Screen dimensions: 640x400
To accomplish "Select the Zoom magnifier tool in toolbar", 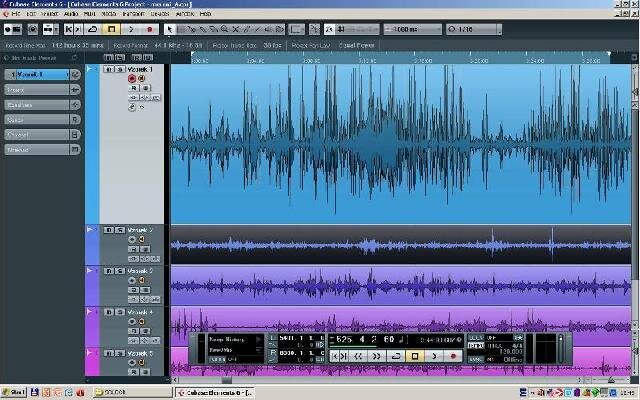I will (224, 29).
